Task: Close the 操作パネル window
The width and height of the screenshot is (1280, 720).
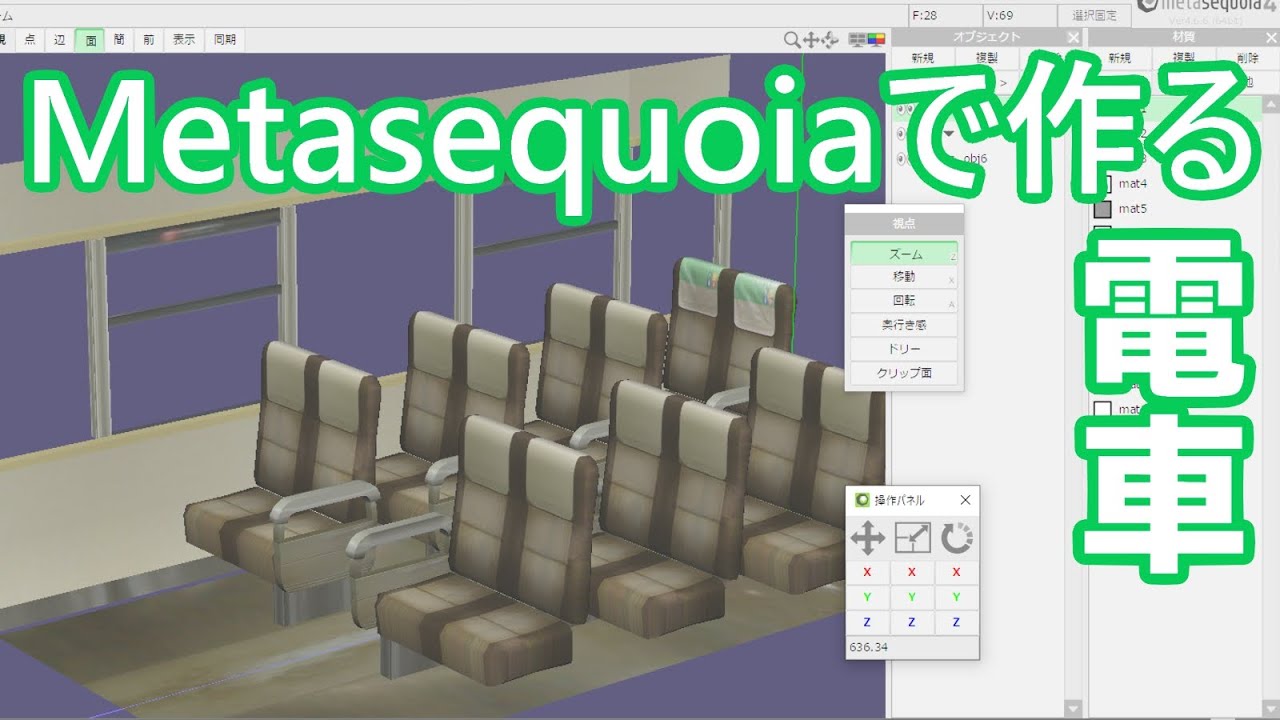Action: 965,500
